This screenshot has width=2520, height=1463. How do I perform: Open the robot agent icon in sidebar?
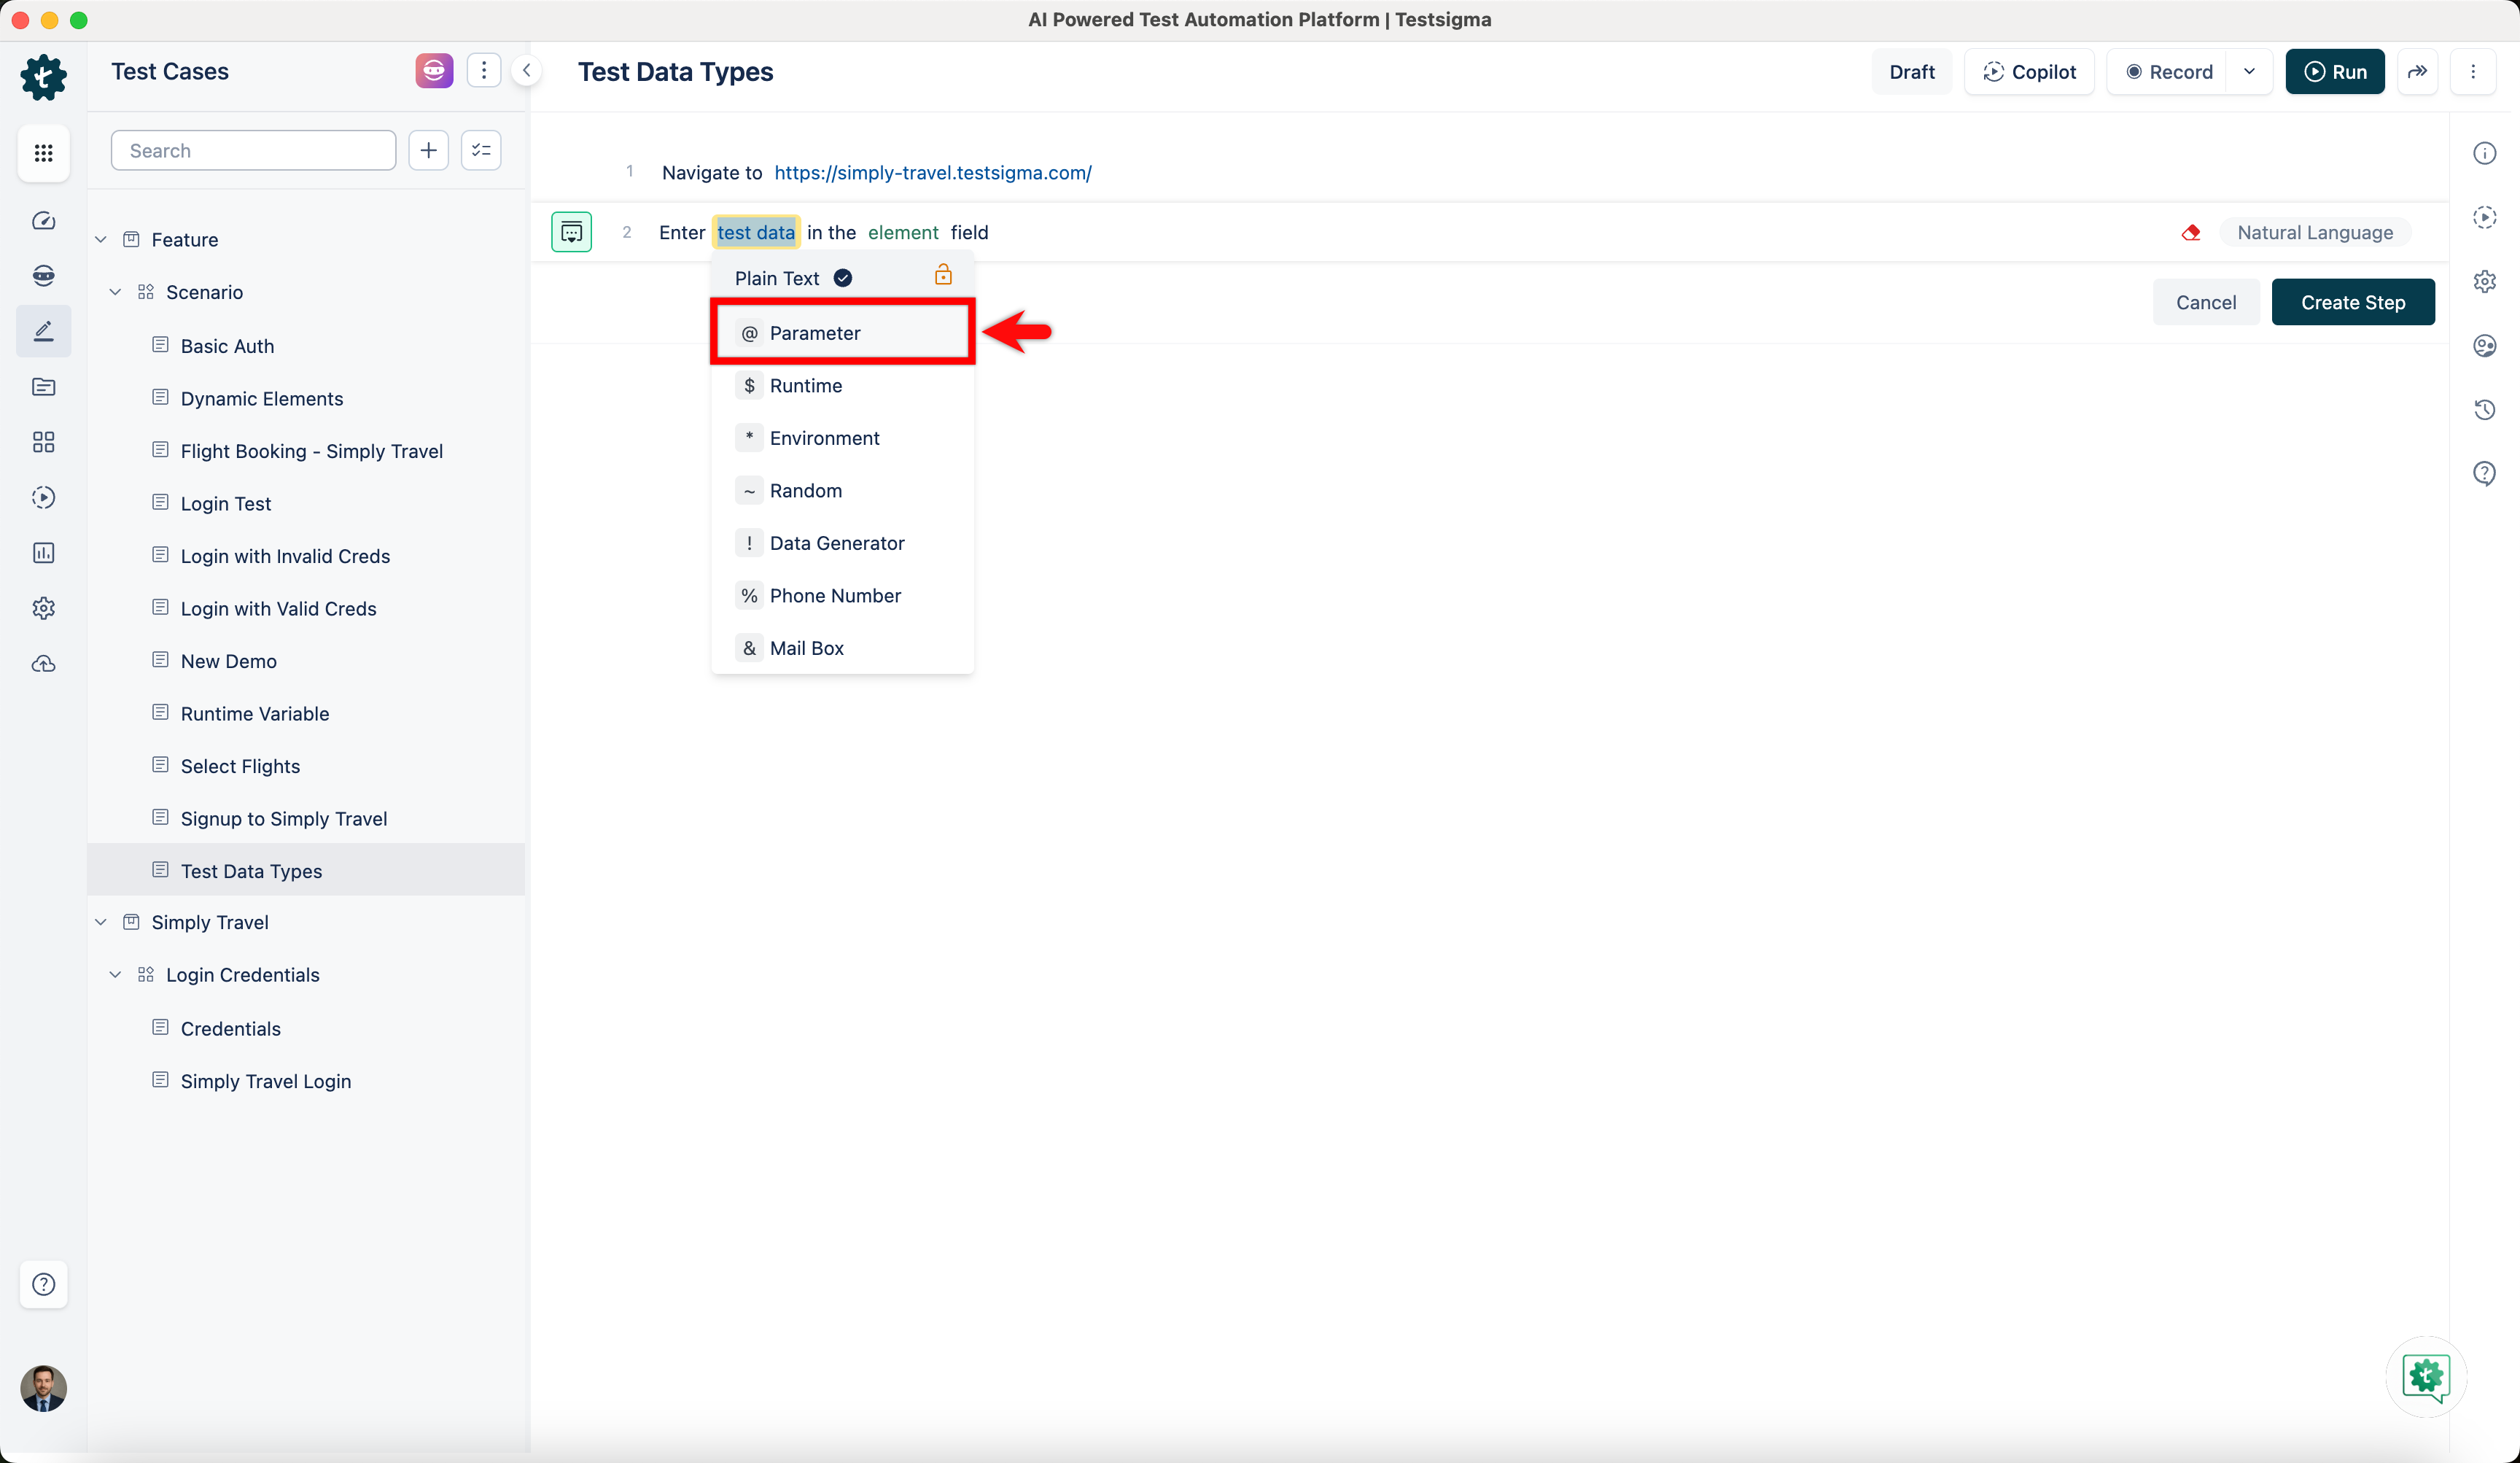(x=43, y=276)
